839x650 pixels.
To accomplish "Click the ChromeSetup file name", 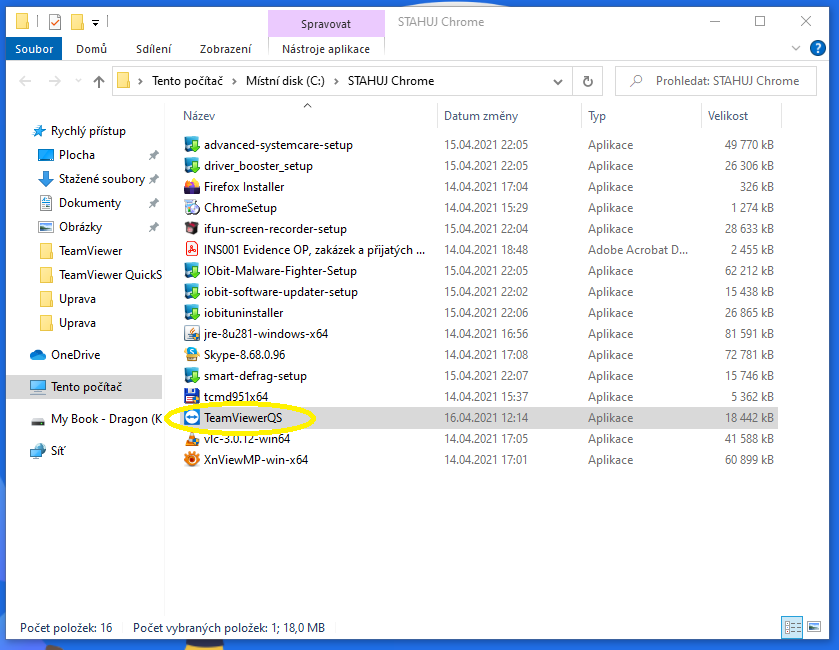I will [240, 208].
